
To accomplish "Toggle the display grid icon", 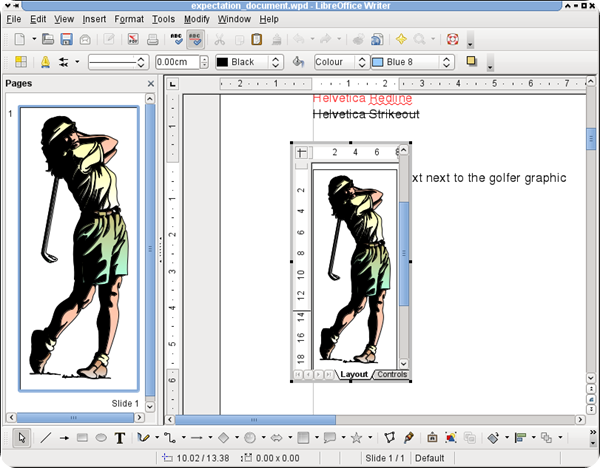I will (21, 62).
